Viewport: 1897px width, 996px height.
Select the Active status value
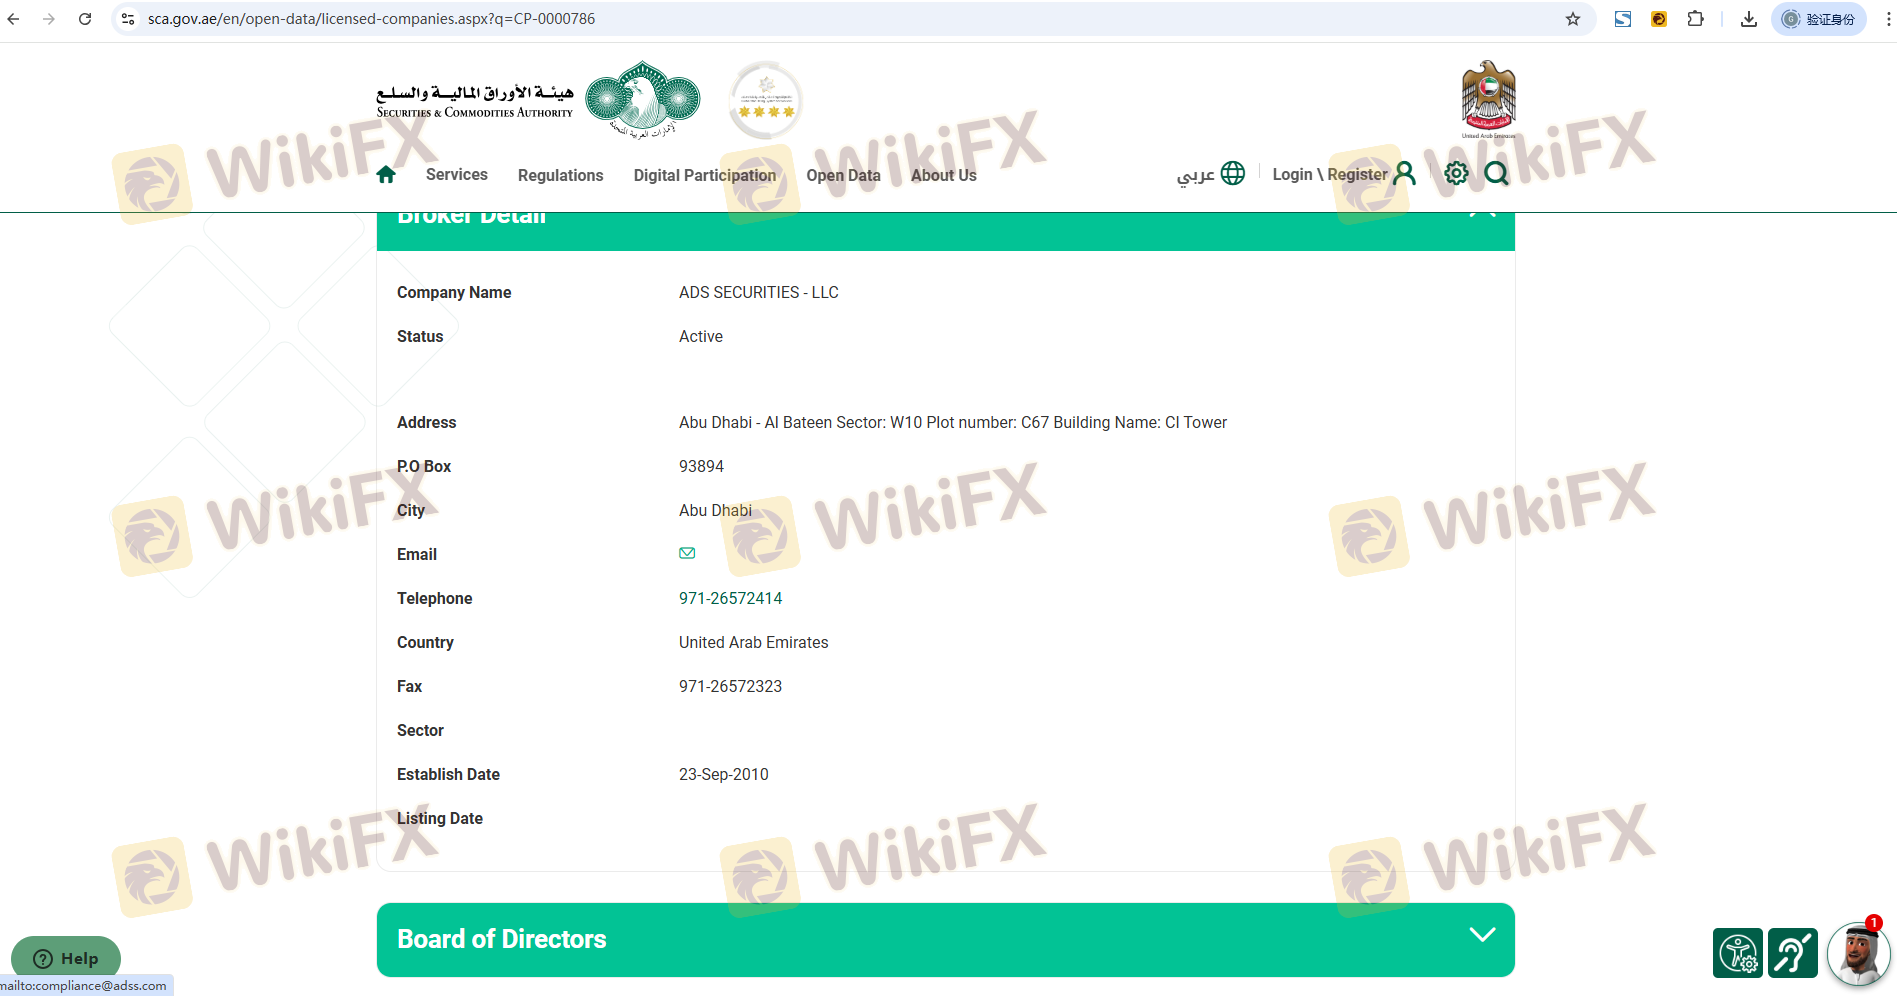pos(701,336)
